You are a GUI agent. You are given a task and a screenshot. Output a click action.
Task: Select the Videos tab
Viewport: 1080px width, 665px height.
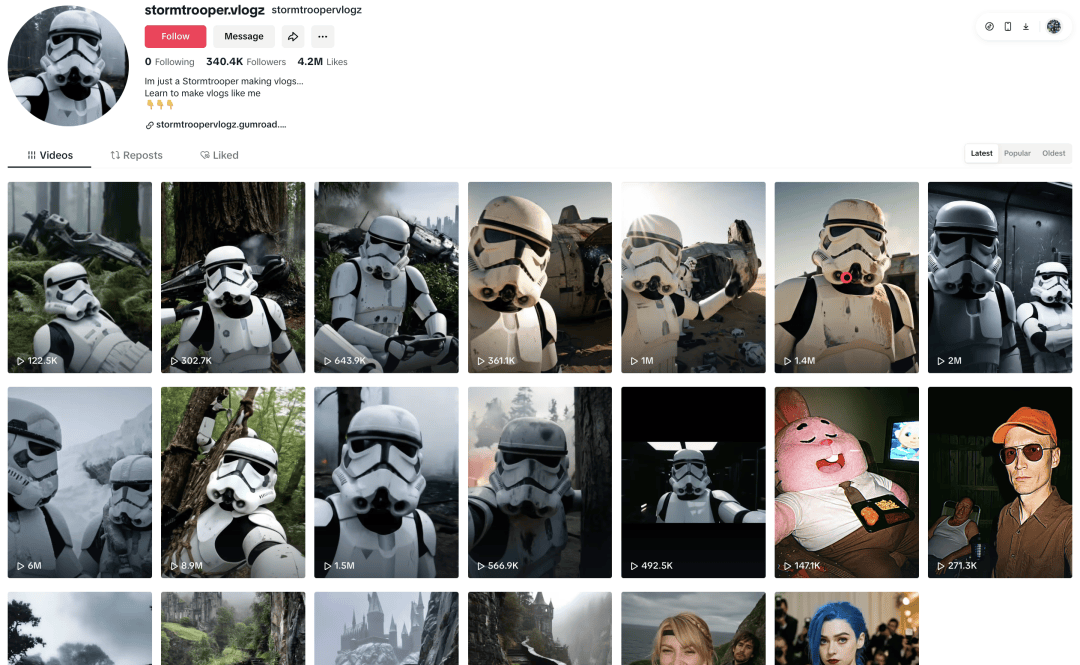coord(50,155)
